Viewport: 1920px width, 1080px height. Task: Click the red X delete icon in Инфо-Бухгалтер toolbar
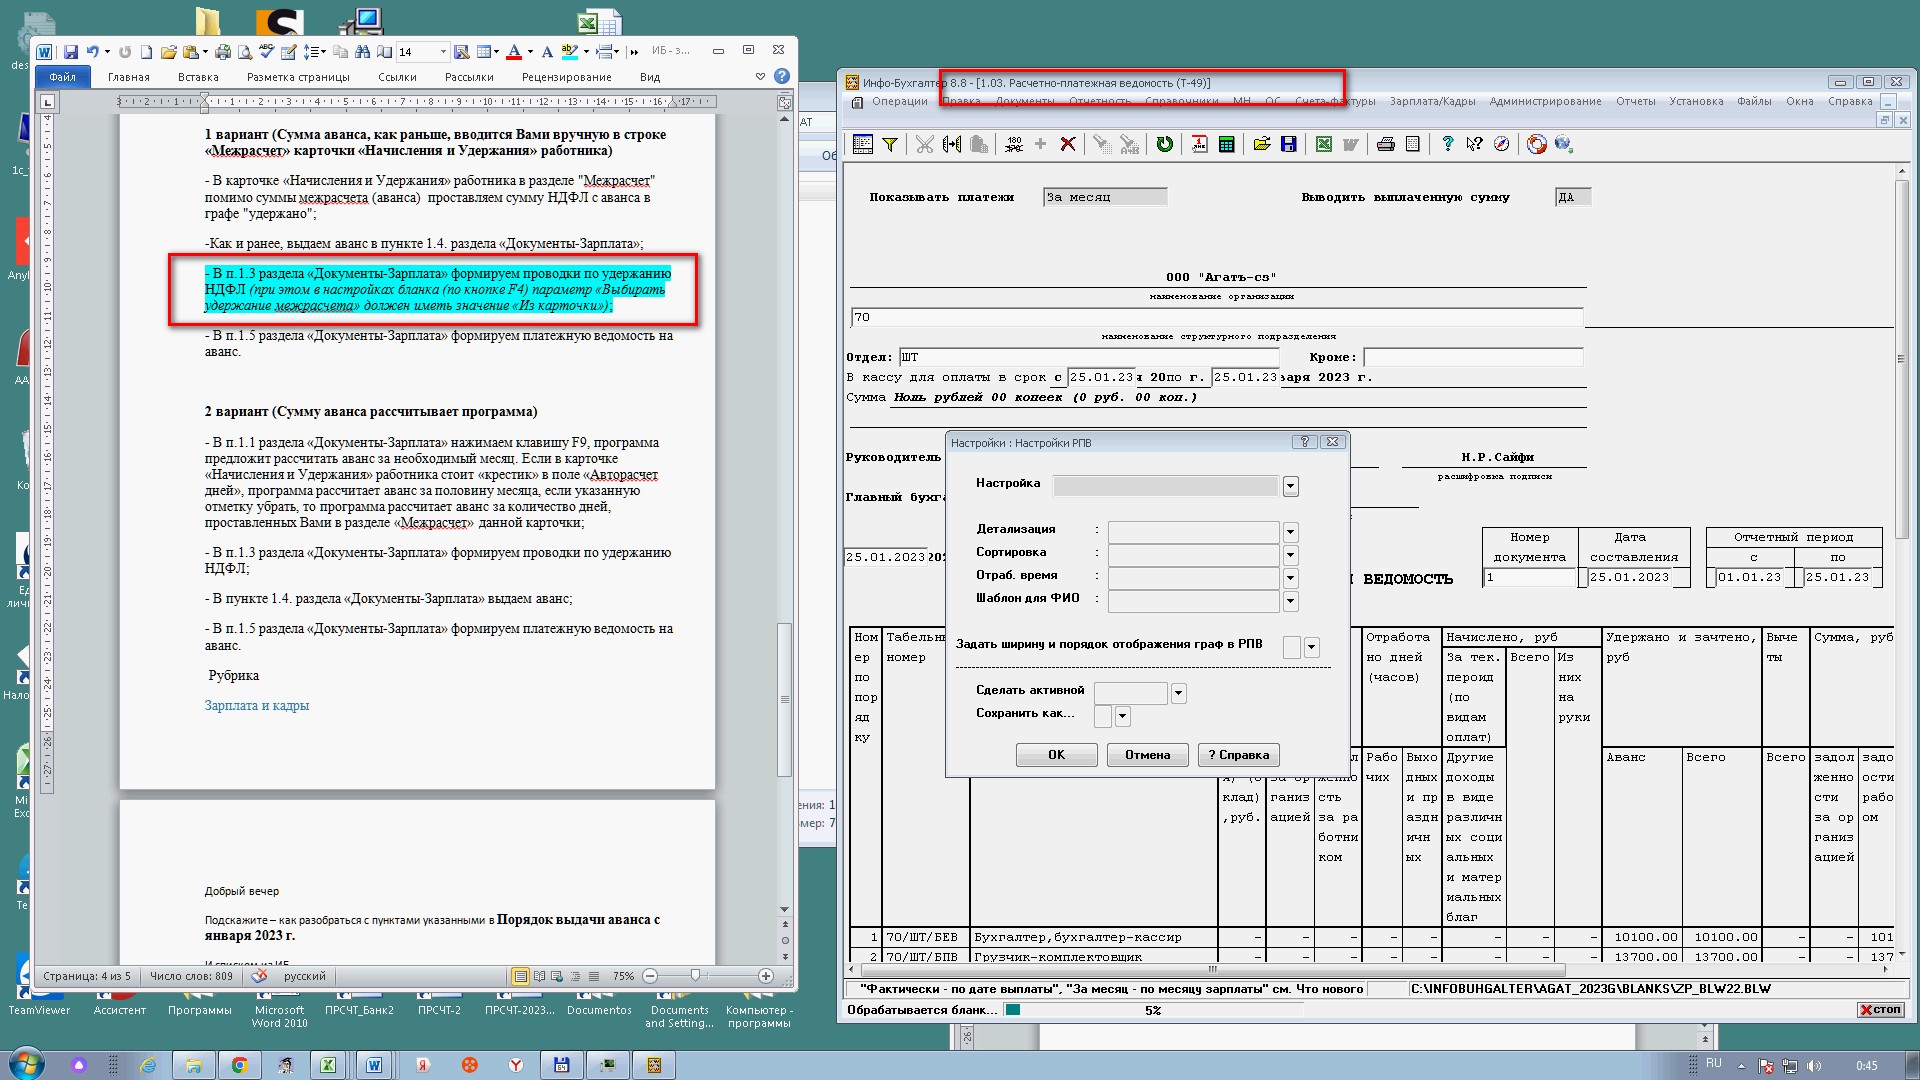(1068, 145)
